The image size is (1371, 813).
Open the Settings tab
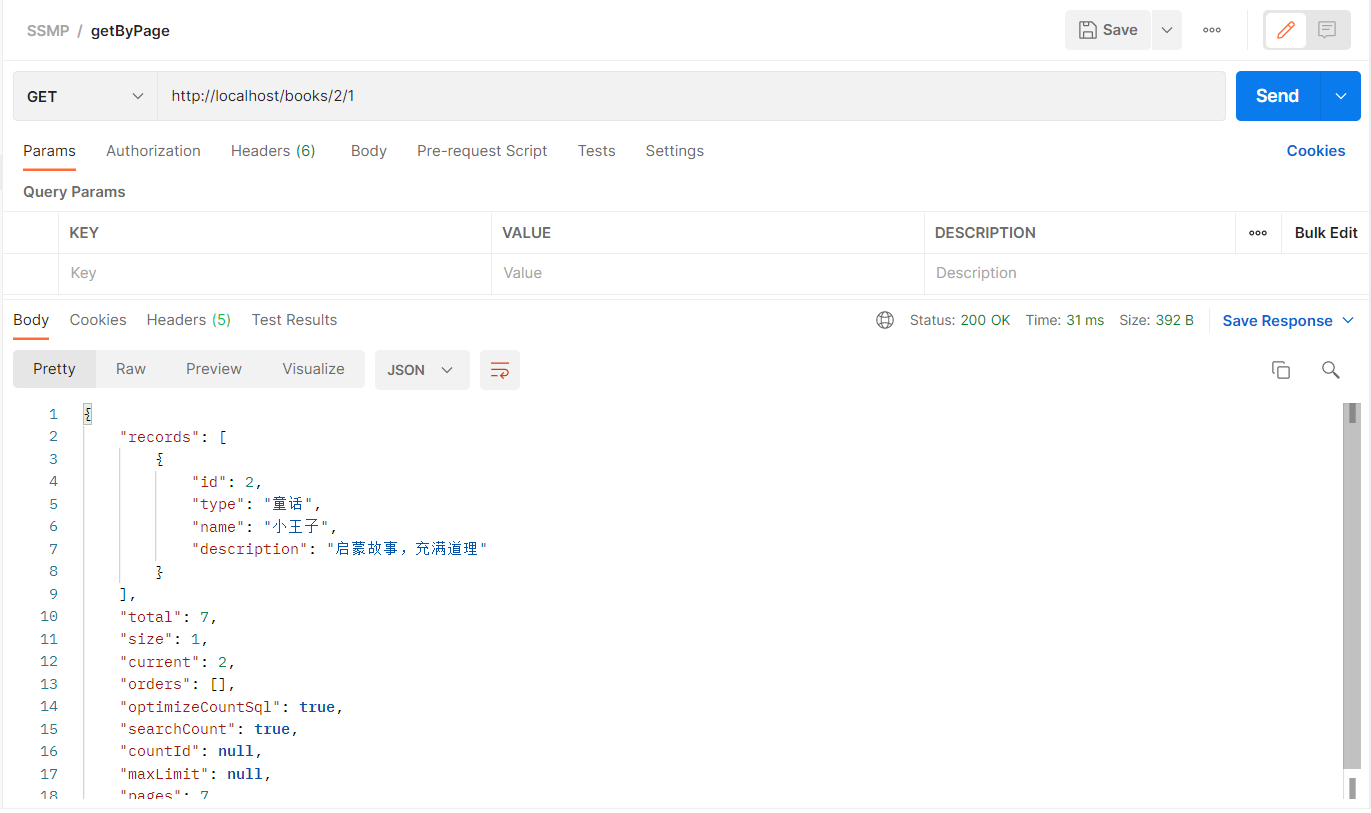[x=674, y=151]
